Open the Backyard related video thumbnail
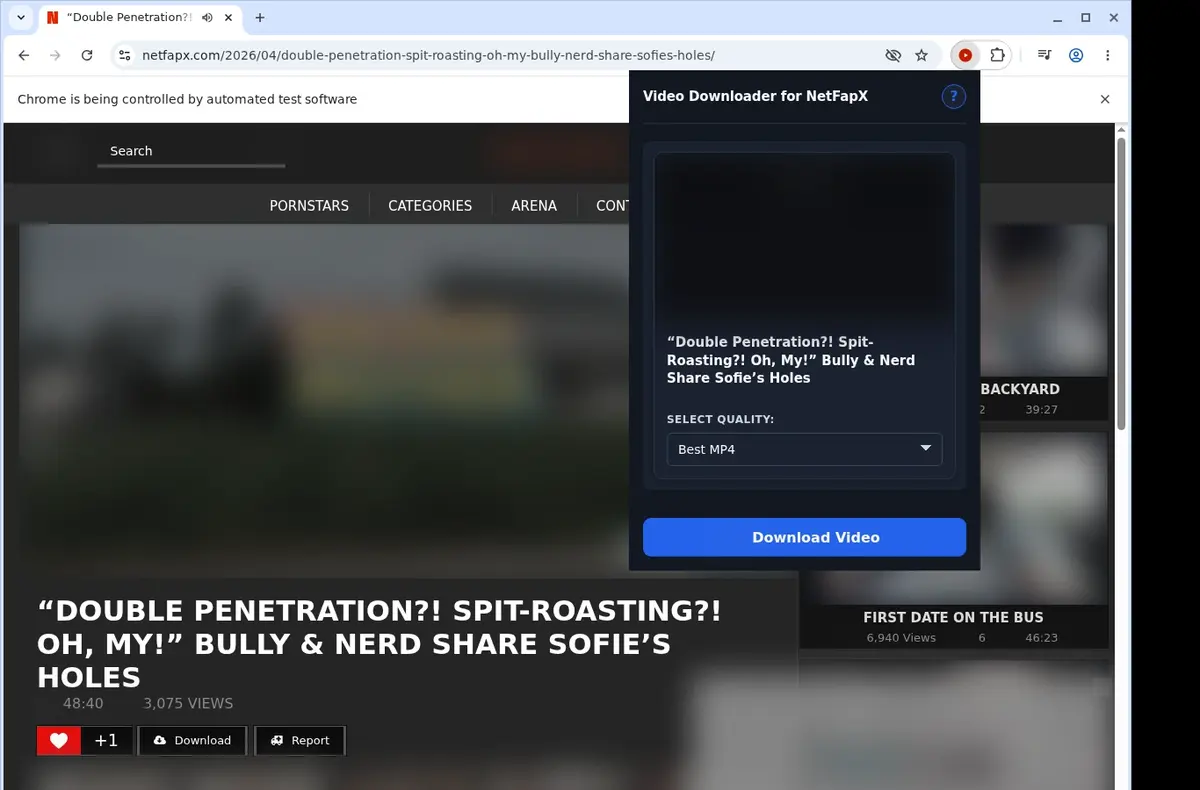 click(1044, 299)
